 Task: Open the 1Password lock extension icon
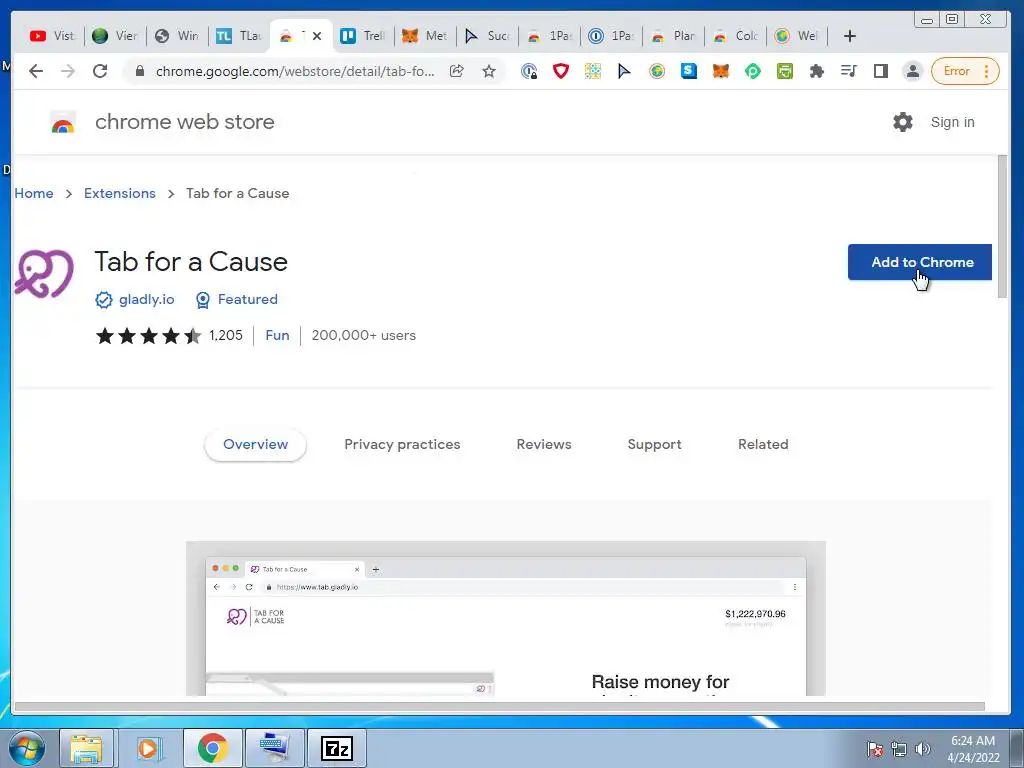(x=529, y=71)
